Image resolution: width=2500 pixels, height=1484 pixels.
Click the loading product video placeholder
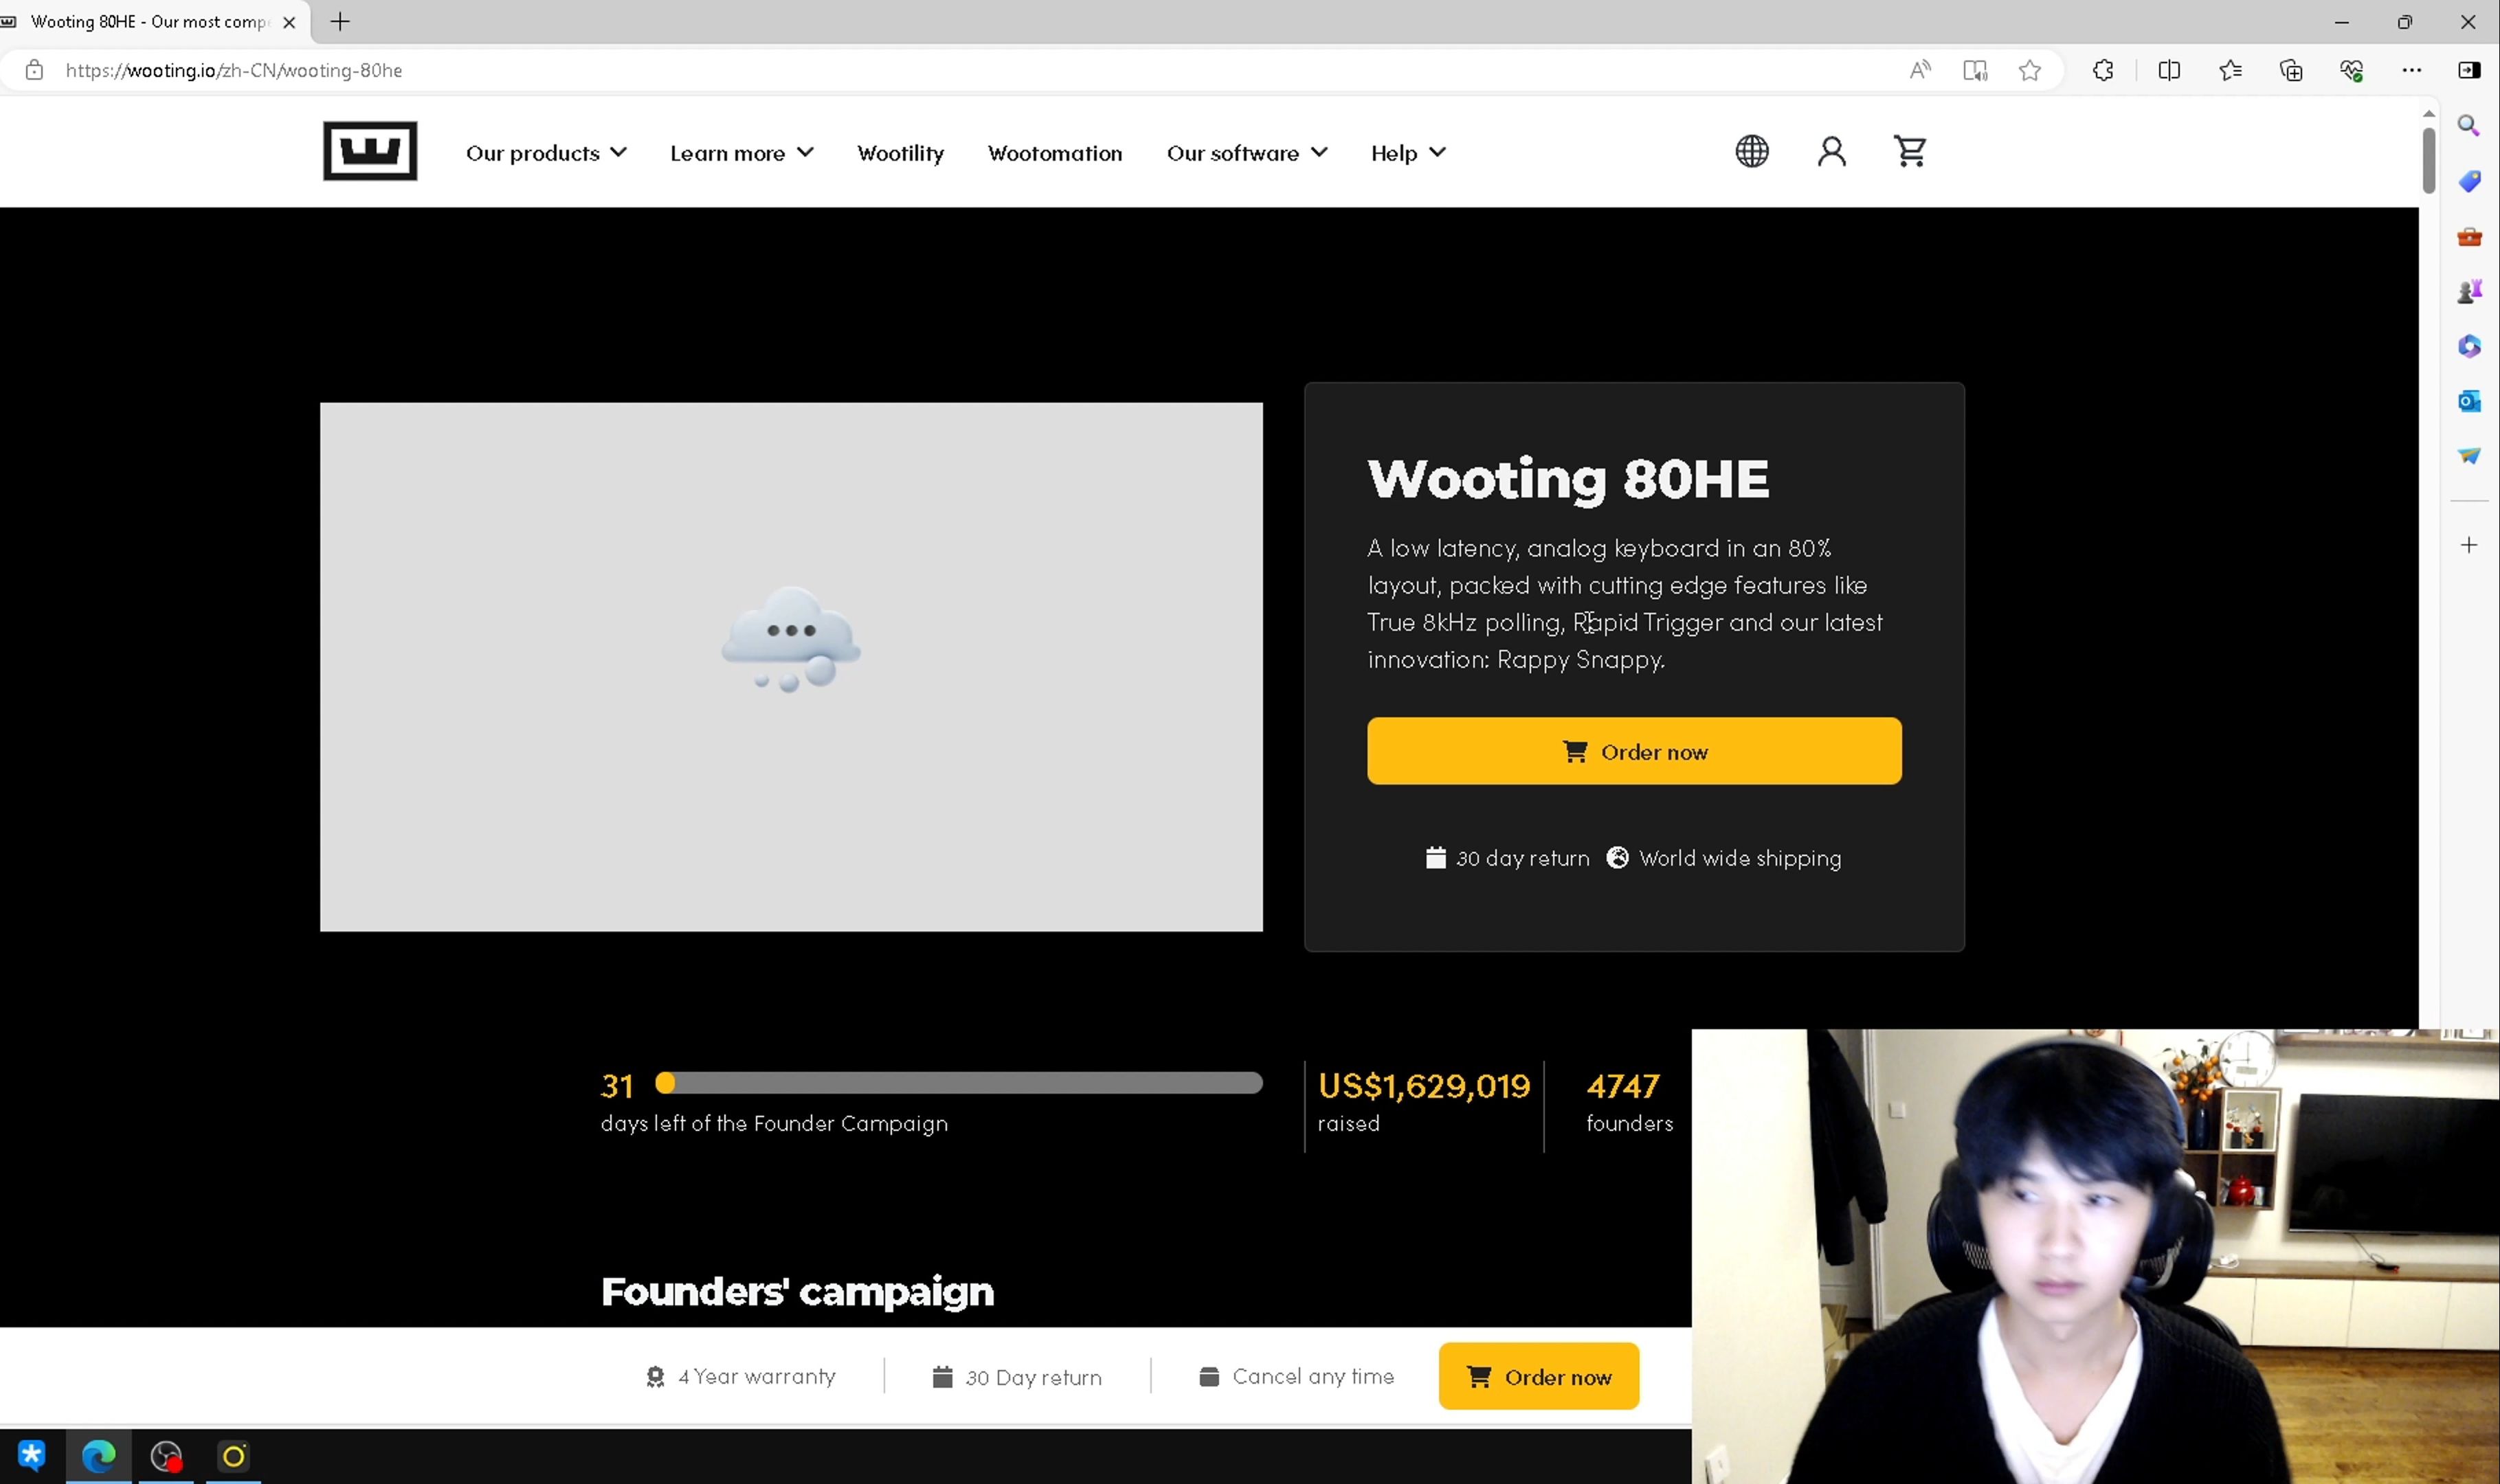pos(791,667)
